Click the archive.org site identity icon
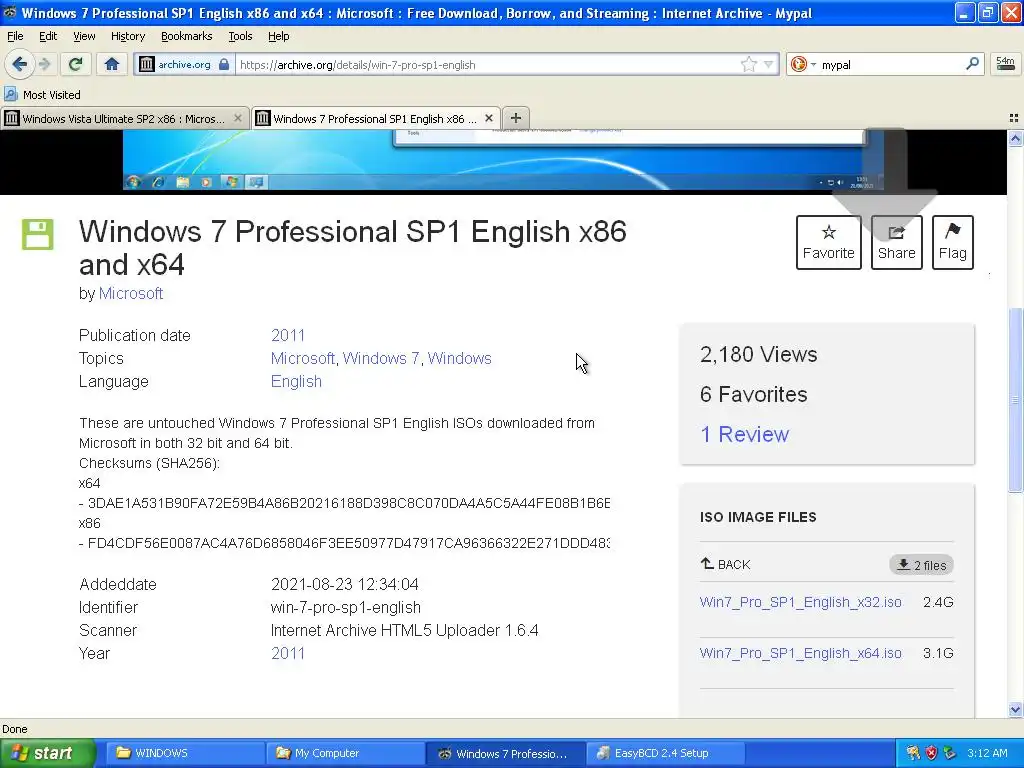 [147, 64]
